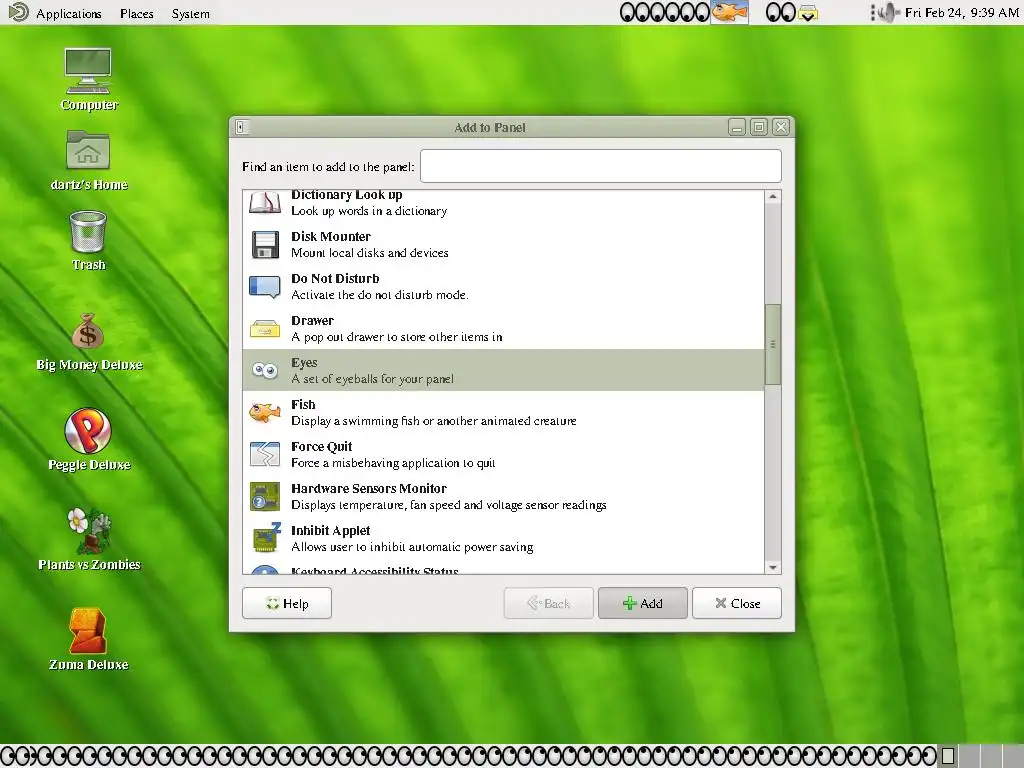Viewport: 1024px width, 768px height.
Task: Click the list scrollbar down arrow
Action: (773, 568)
